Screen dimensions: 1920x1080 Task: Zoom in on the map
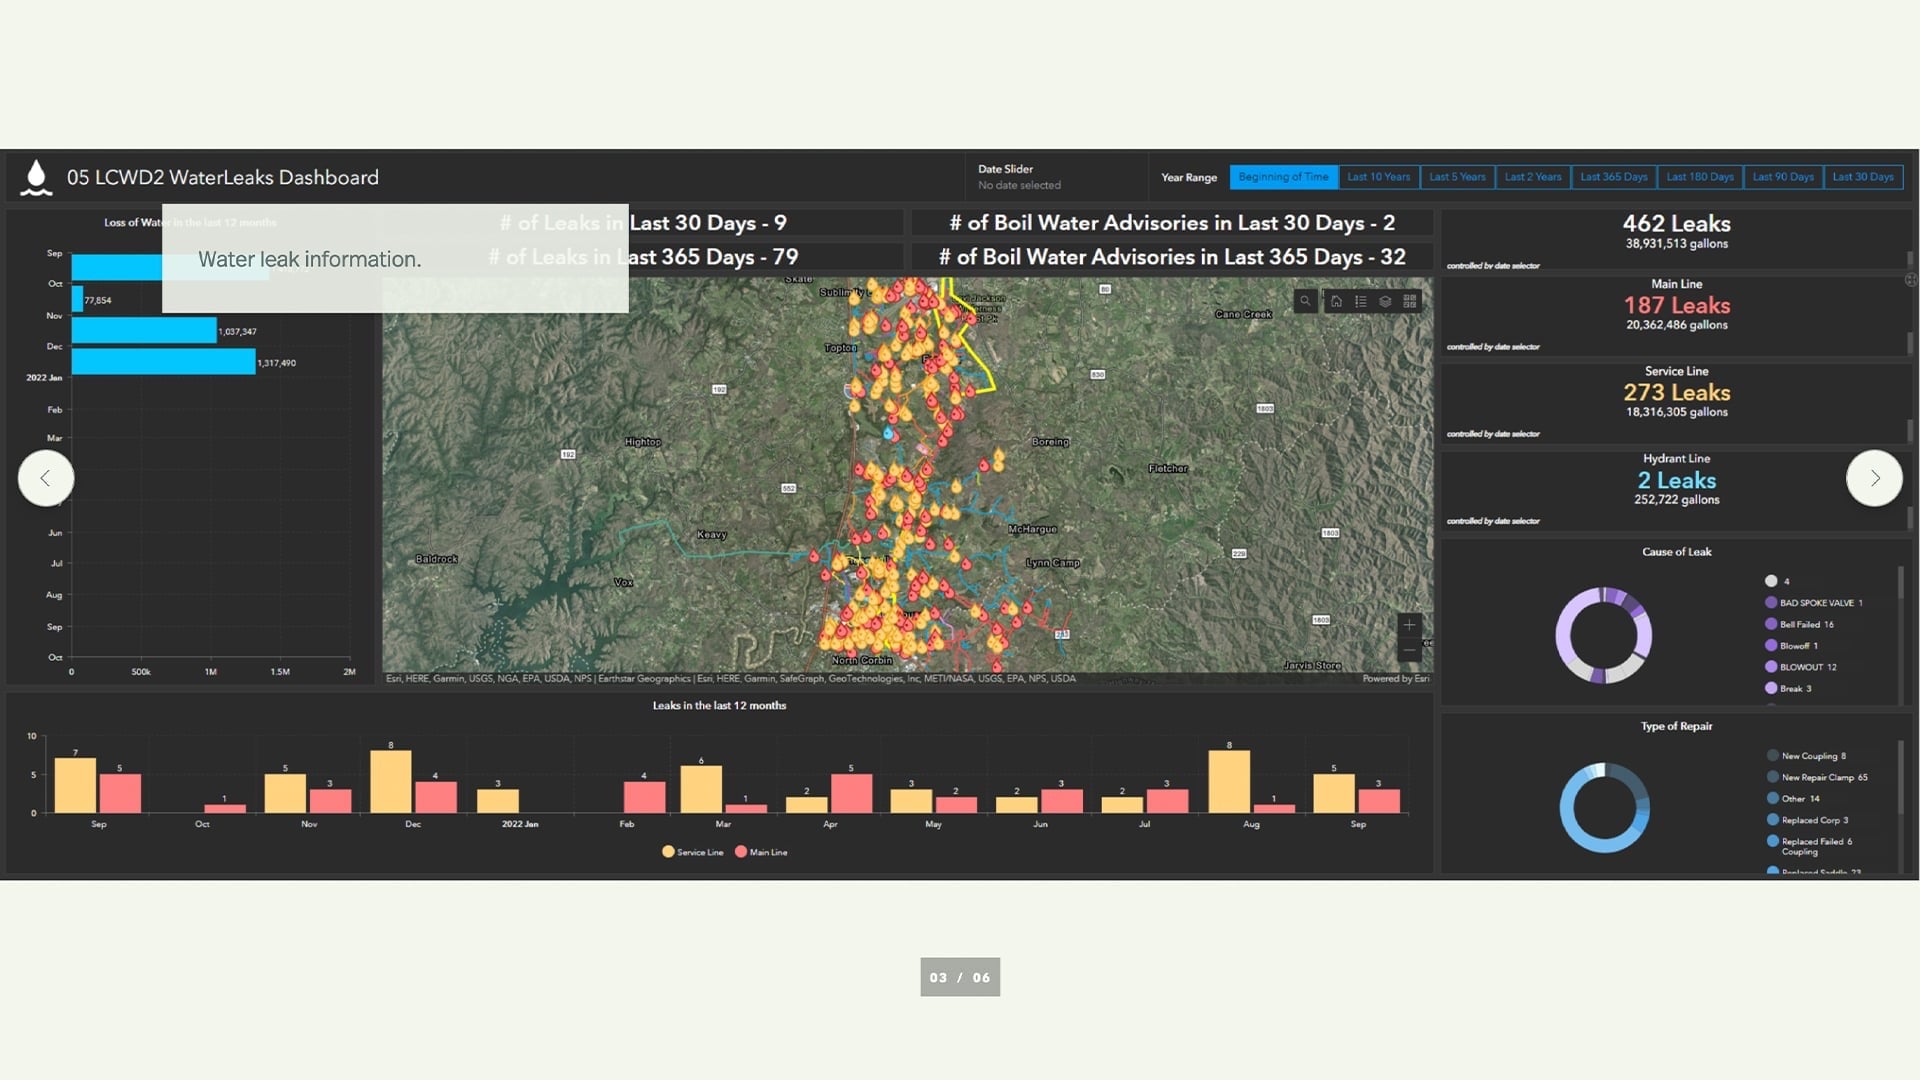click(1409, 625)
